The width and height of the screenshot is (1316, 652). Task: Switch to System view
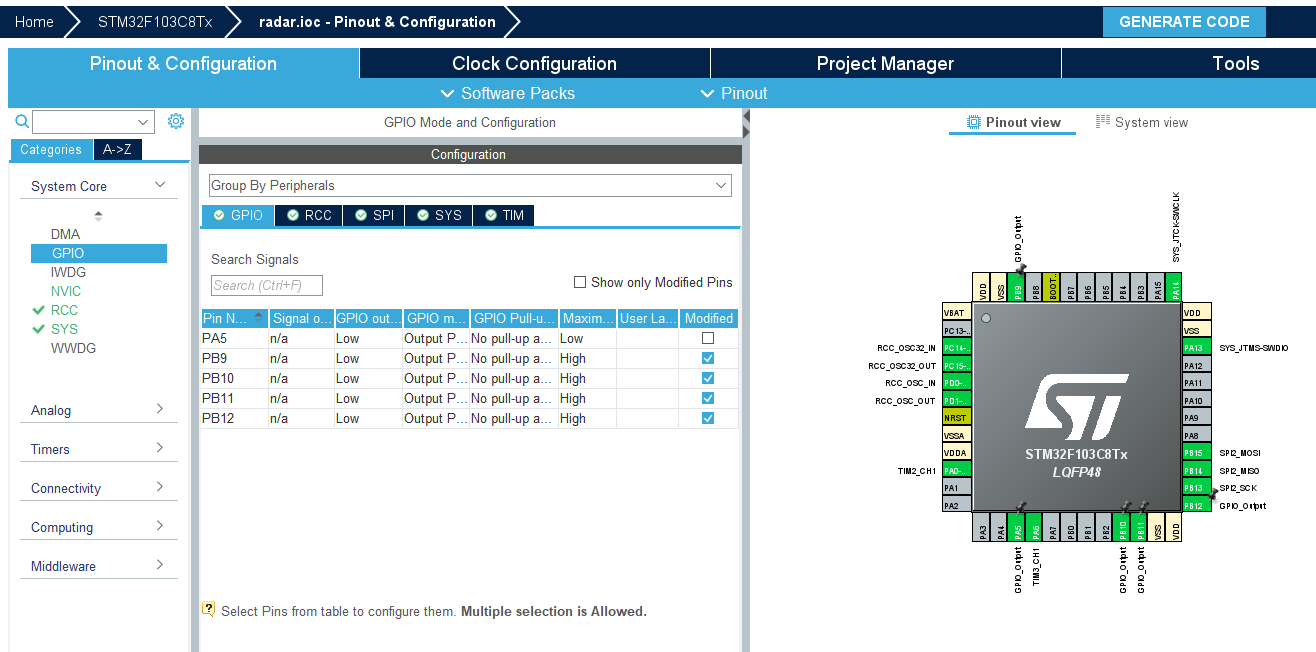tap(1142, 122)
